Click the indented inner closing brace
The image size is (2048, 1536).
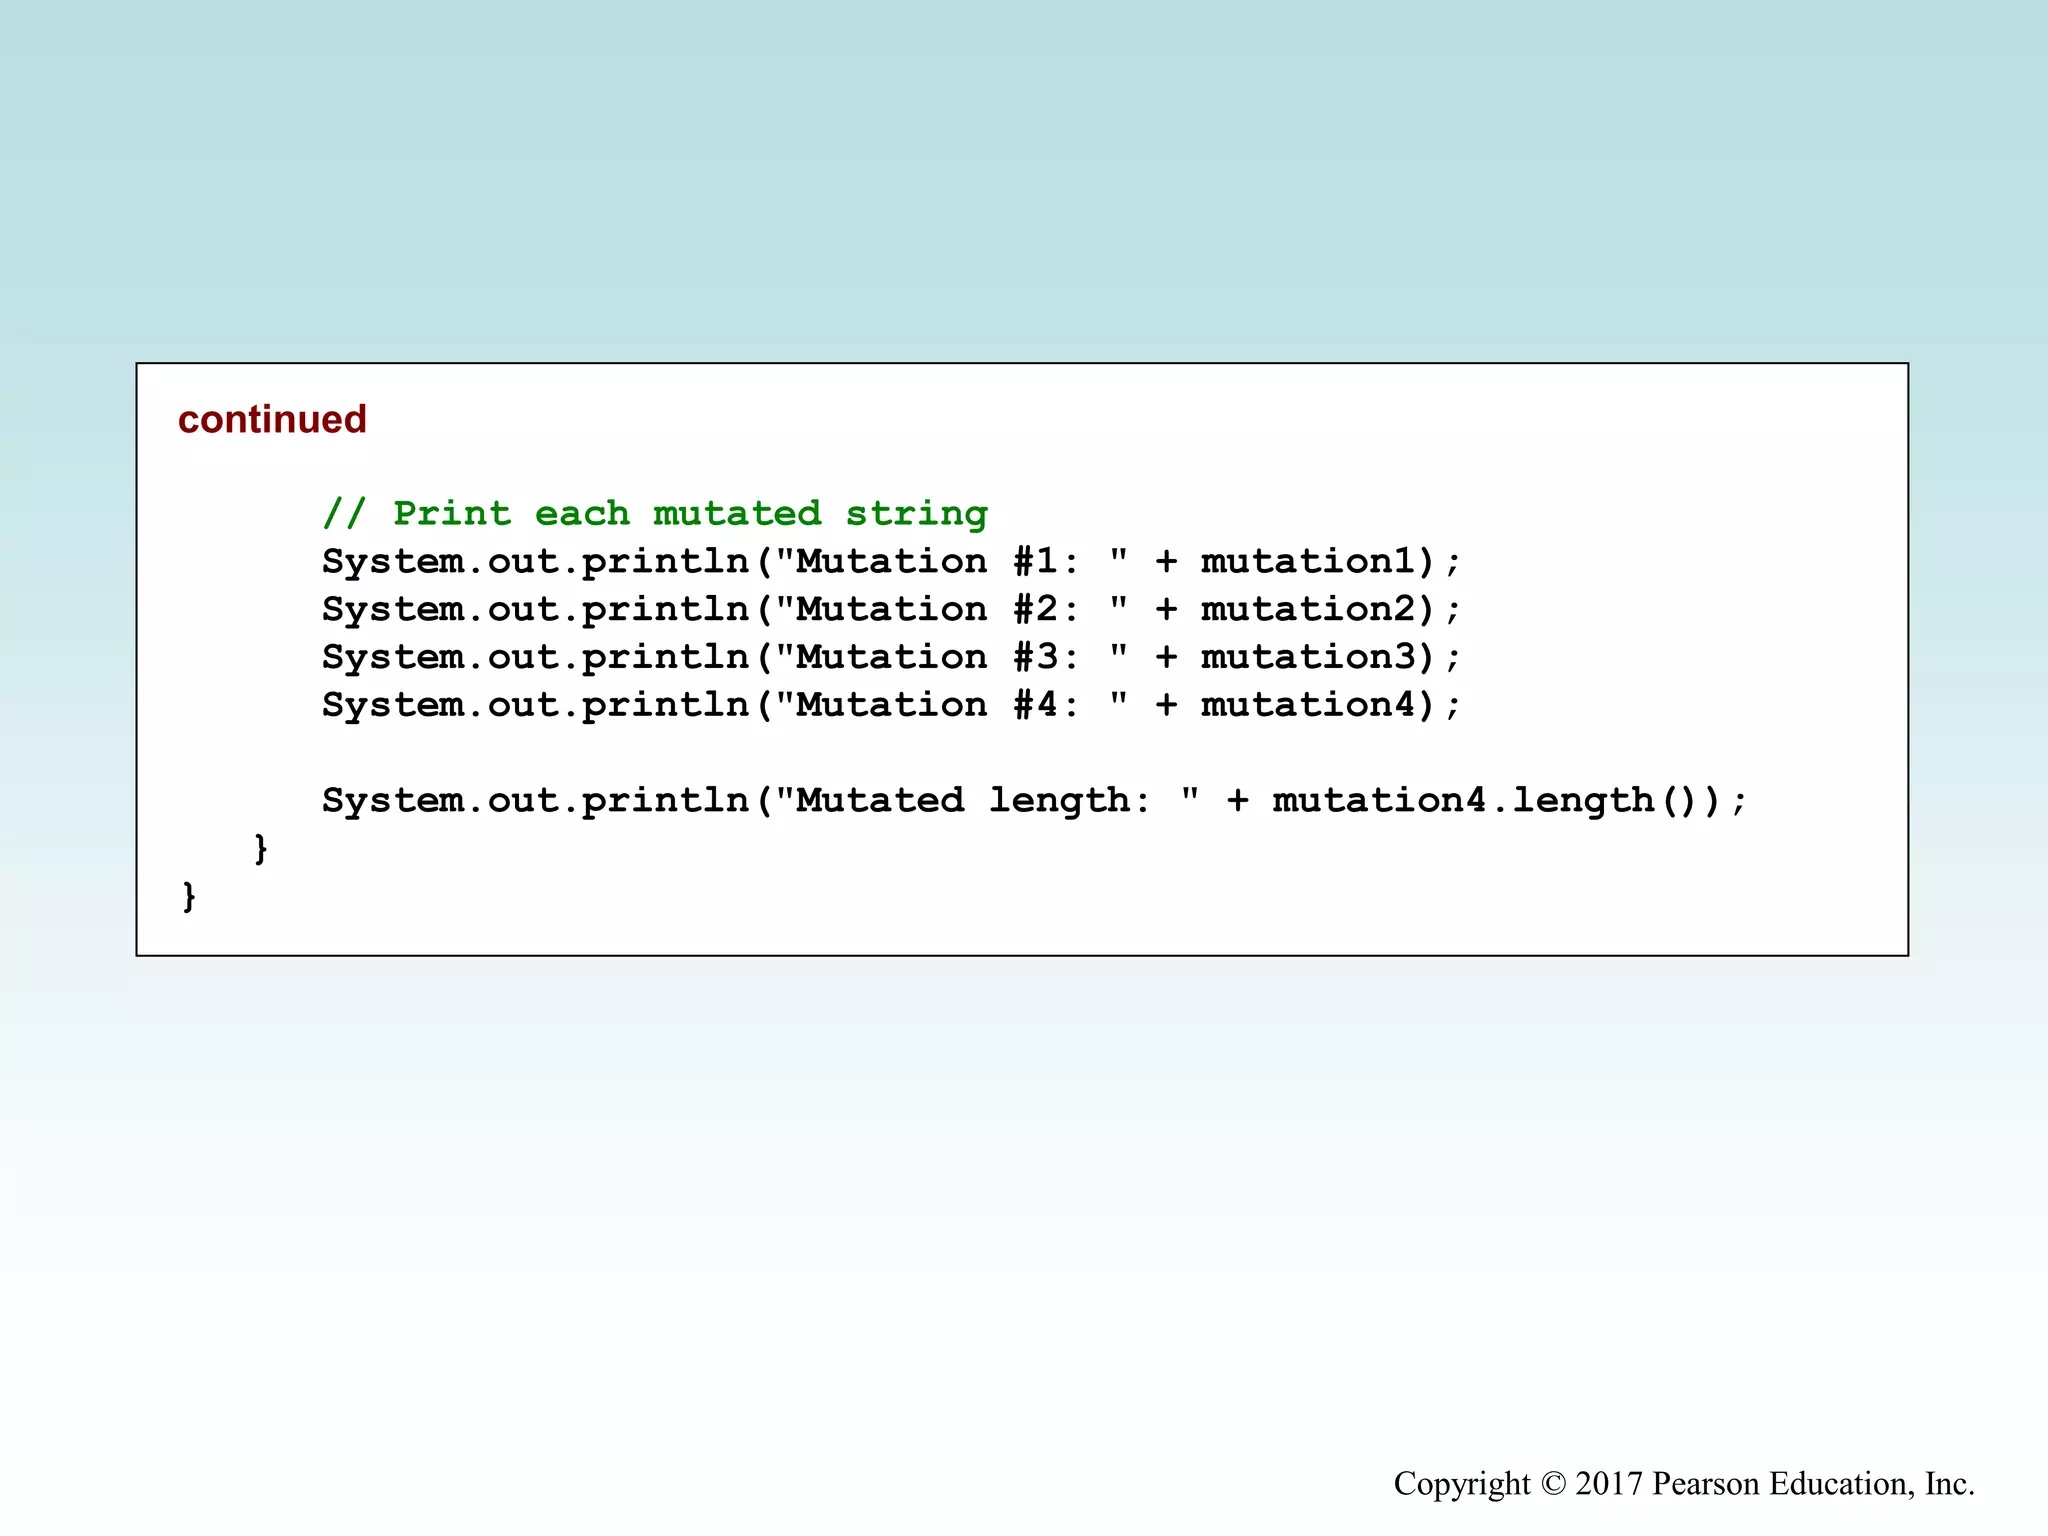(x=261, y=849)
